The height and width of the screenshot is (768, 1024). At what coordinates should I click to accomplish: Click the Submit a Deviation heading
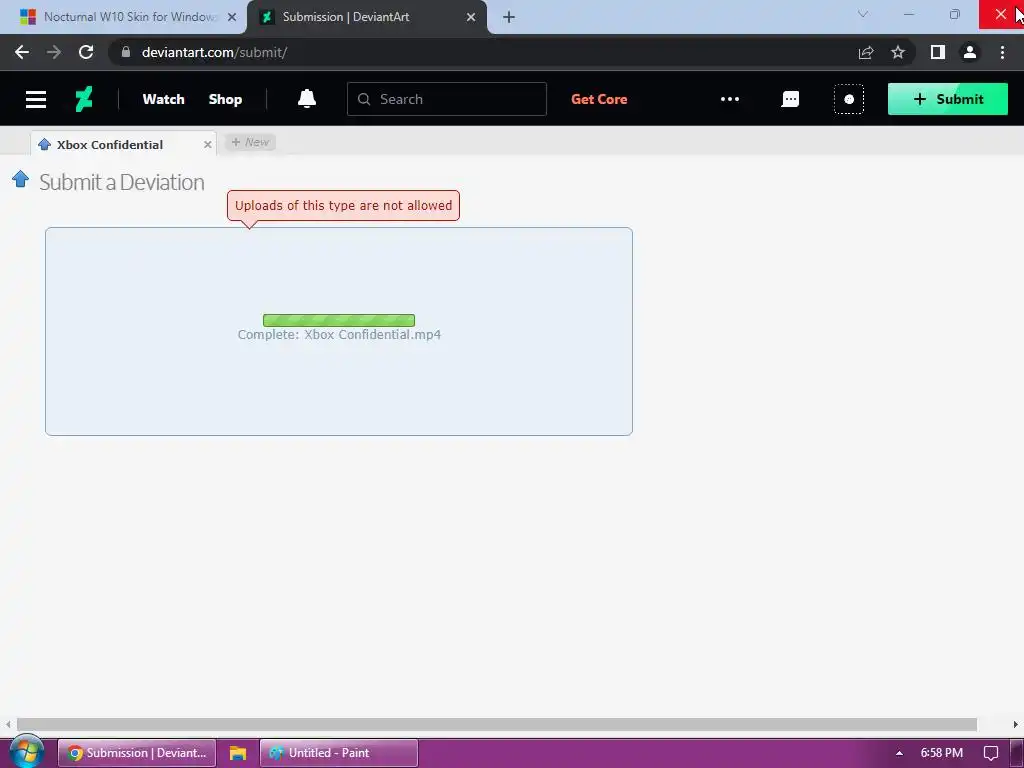[x=121, y=182]
